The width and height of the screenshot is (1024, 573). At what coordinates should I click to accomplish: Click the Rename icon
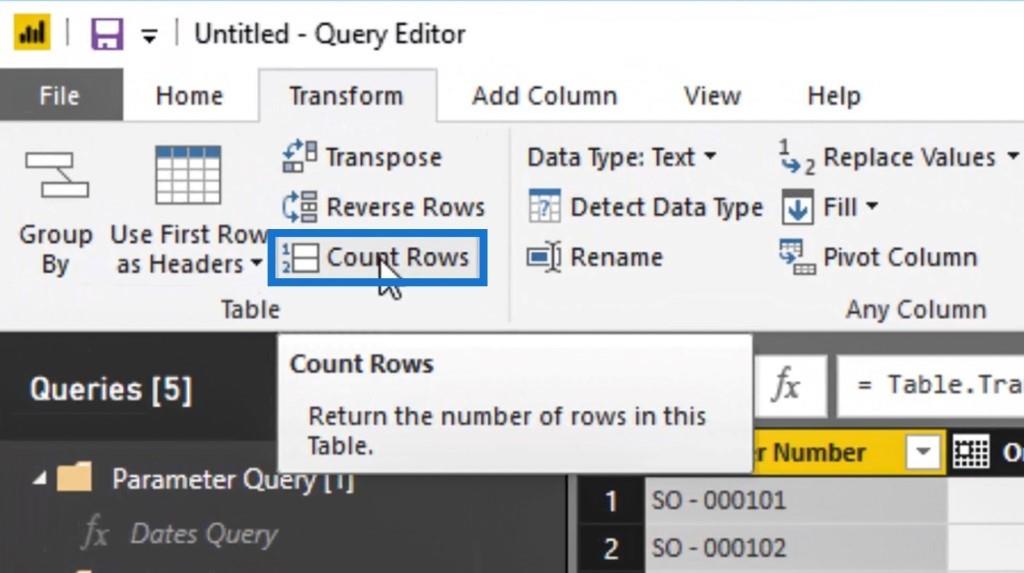click(544, 257)
